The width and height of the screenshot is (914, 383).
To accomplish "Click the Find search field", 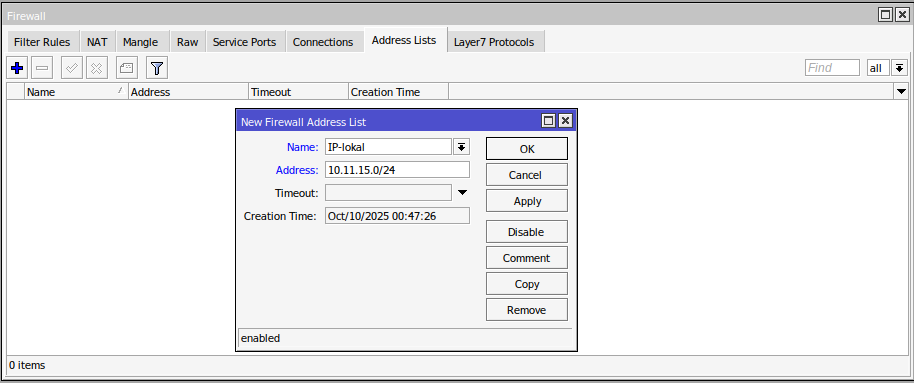I will (x=832, y=68).
